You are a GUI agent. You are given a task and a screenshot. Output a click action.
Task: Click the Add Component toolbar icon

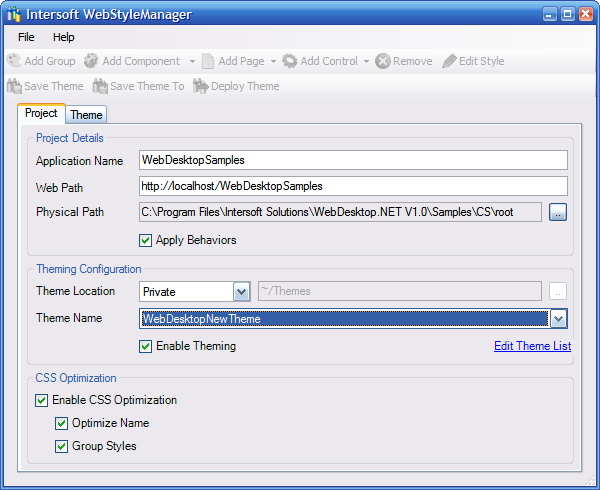pyautogui.click(x=92, y=61)
